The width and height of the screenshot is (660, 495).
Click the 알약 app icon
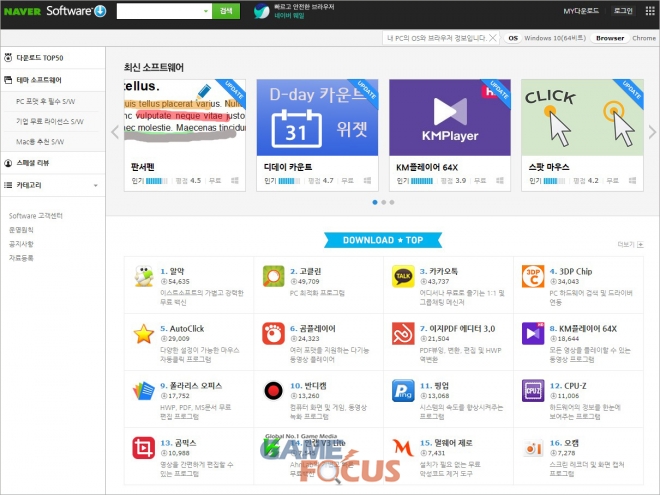click(143, 276)
